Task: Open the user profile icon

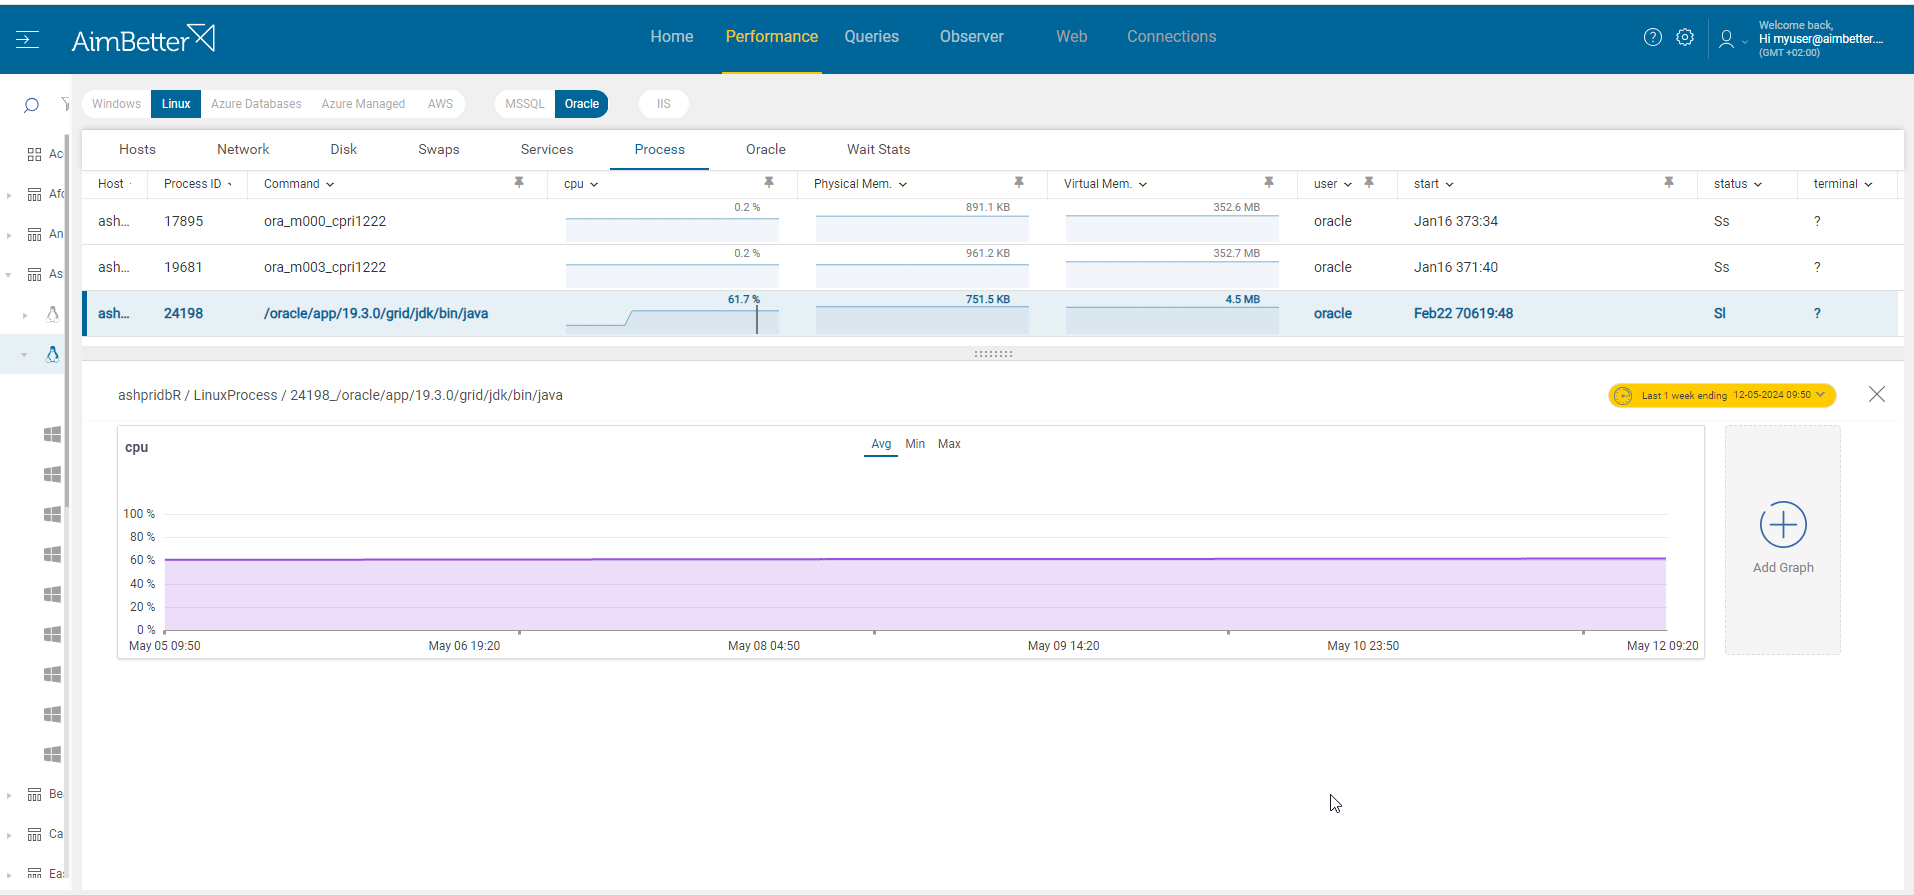Action: pos(1726,39)
